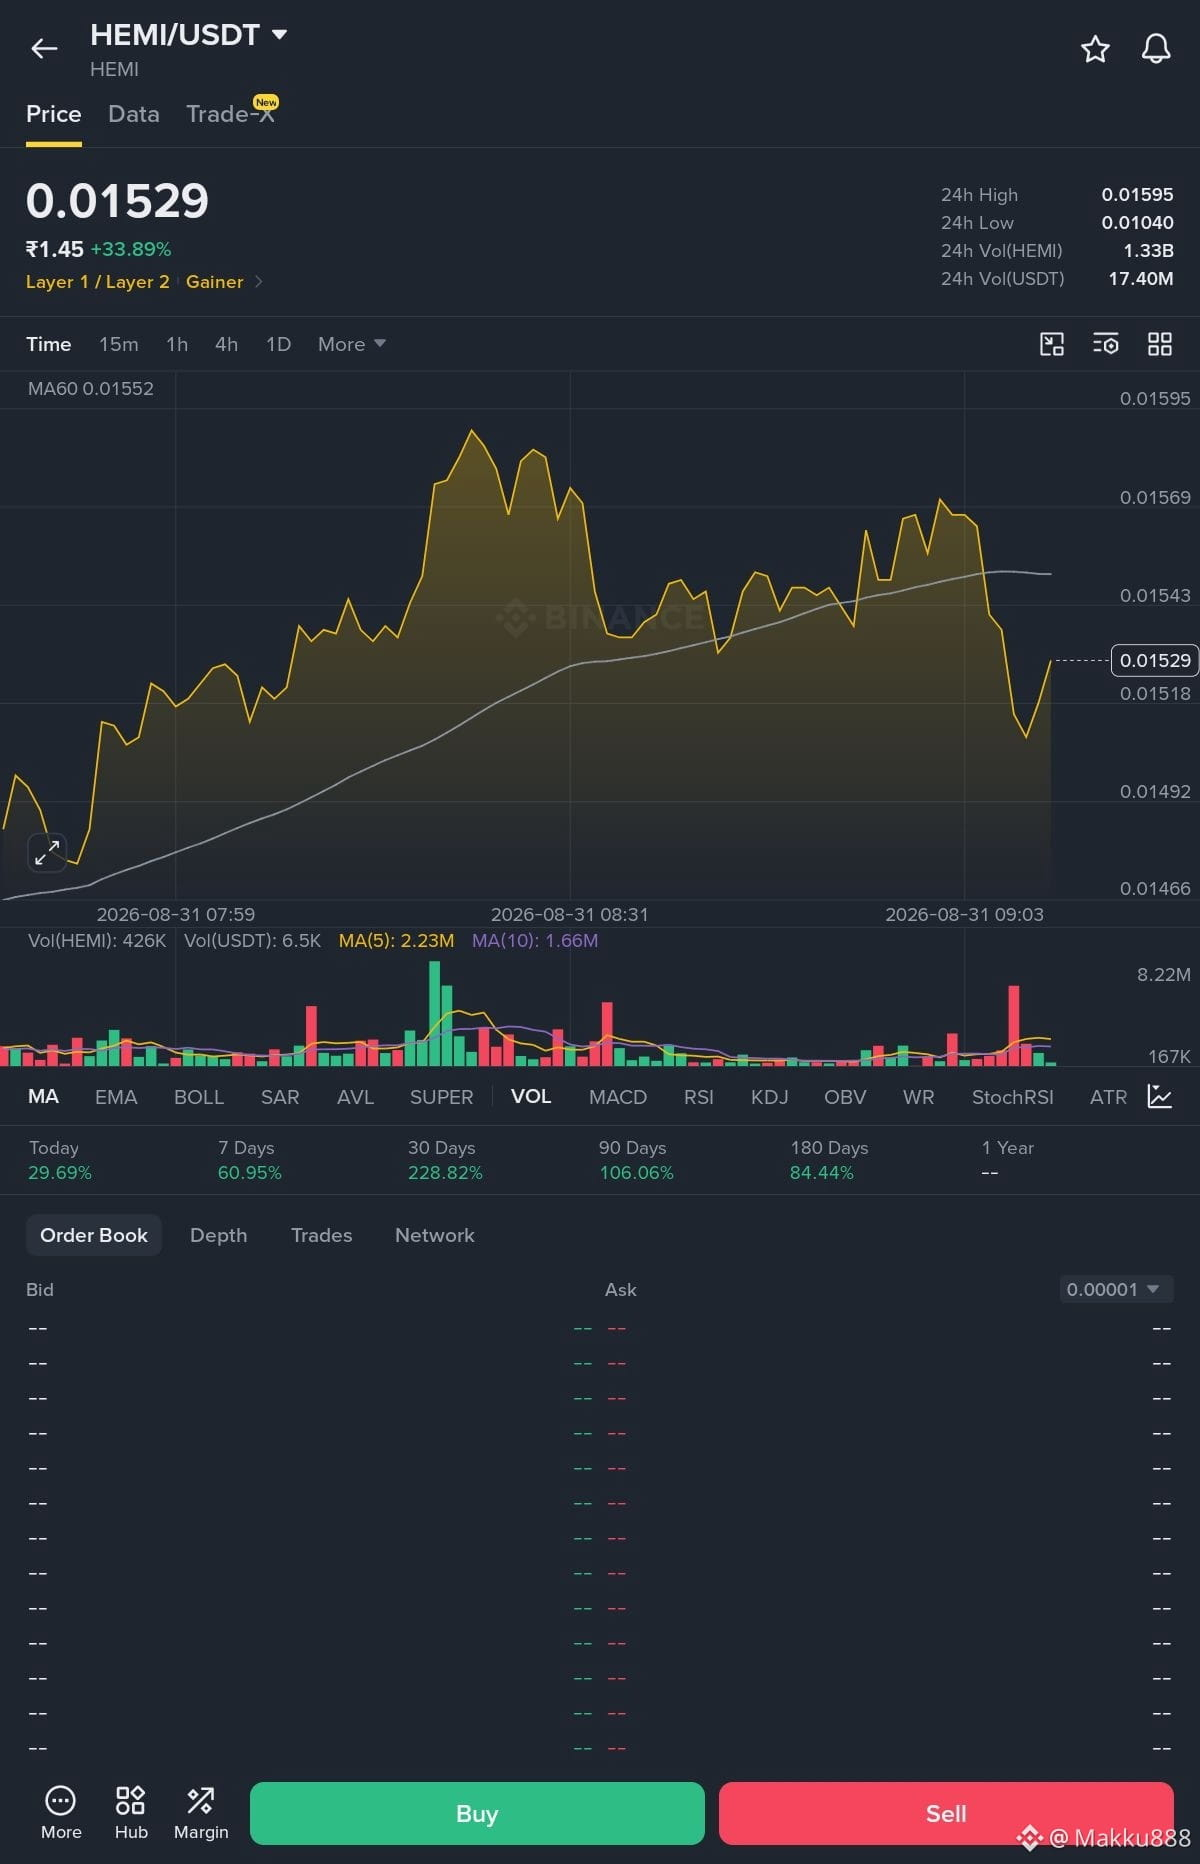Viewport: 1200px width, 1864px height.
Task: Open Margin trading shortcut
Action: (x=201, y=1813)
